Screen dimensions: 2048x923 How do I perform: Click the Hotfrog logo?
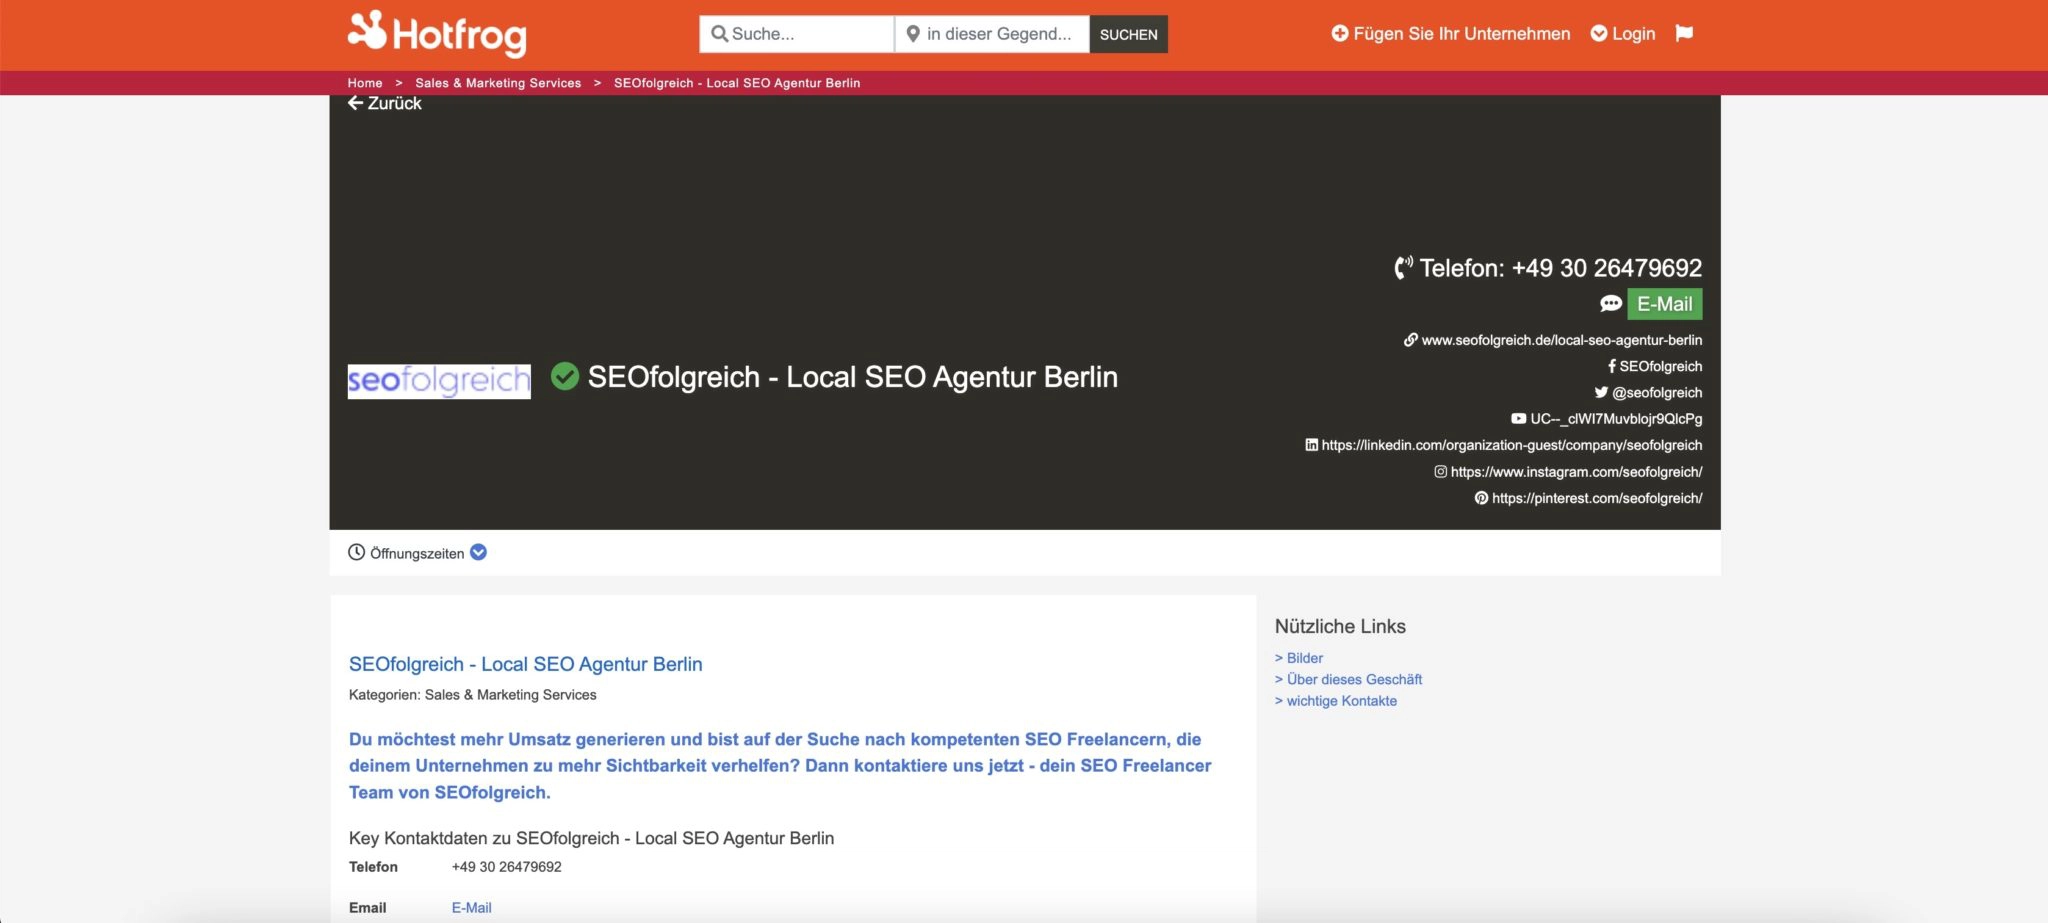(437, 34)
